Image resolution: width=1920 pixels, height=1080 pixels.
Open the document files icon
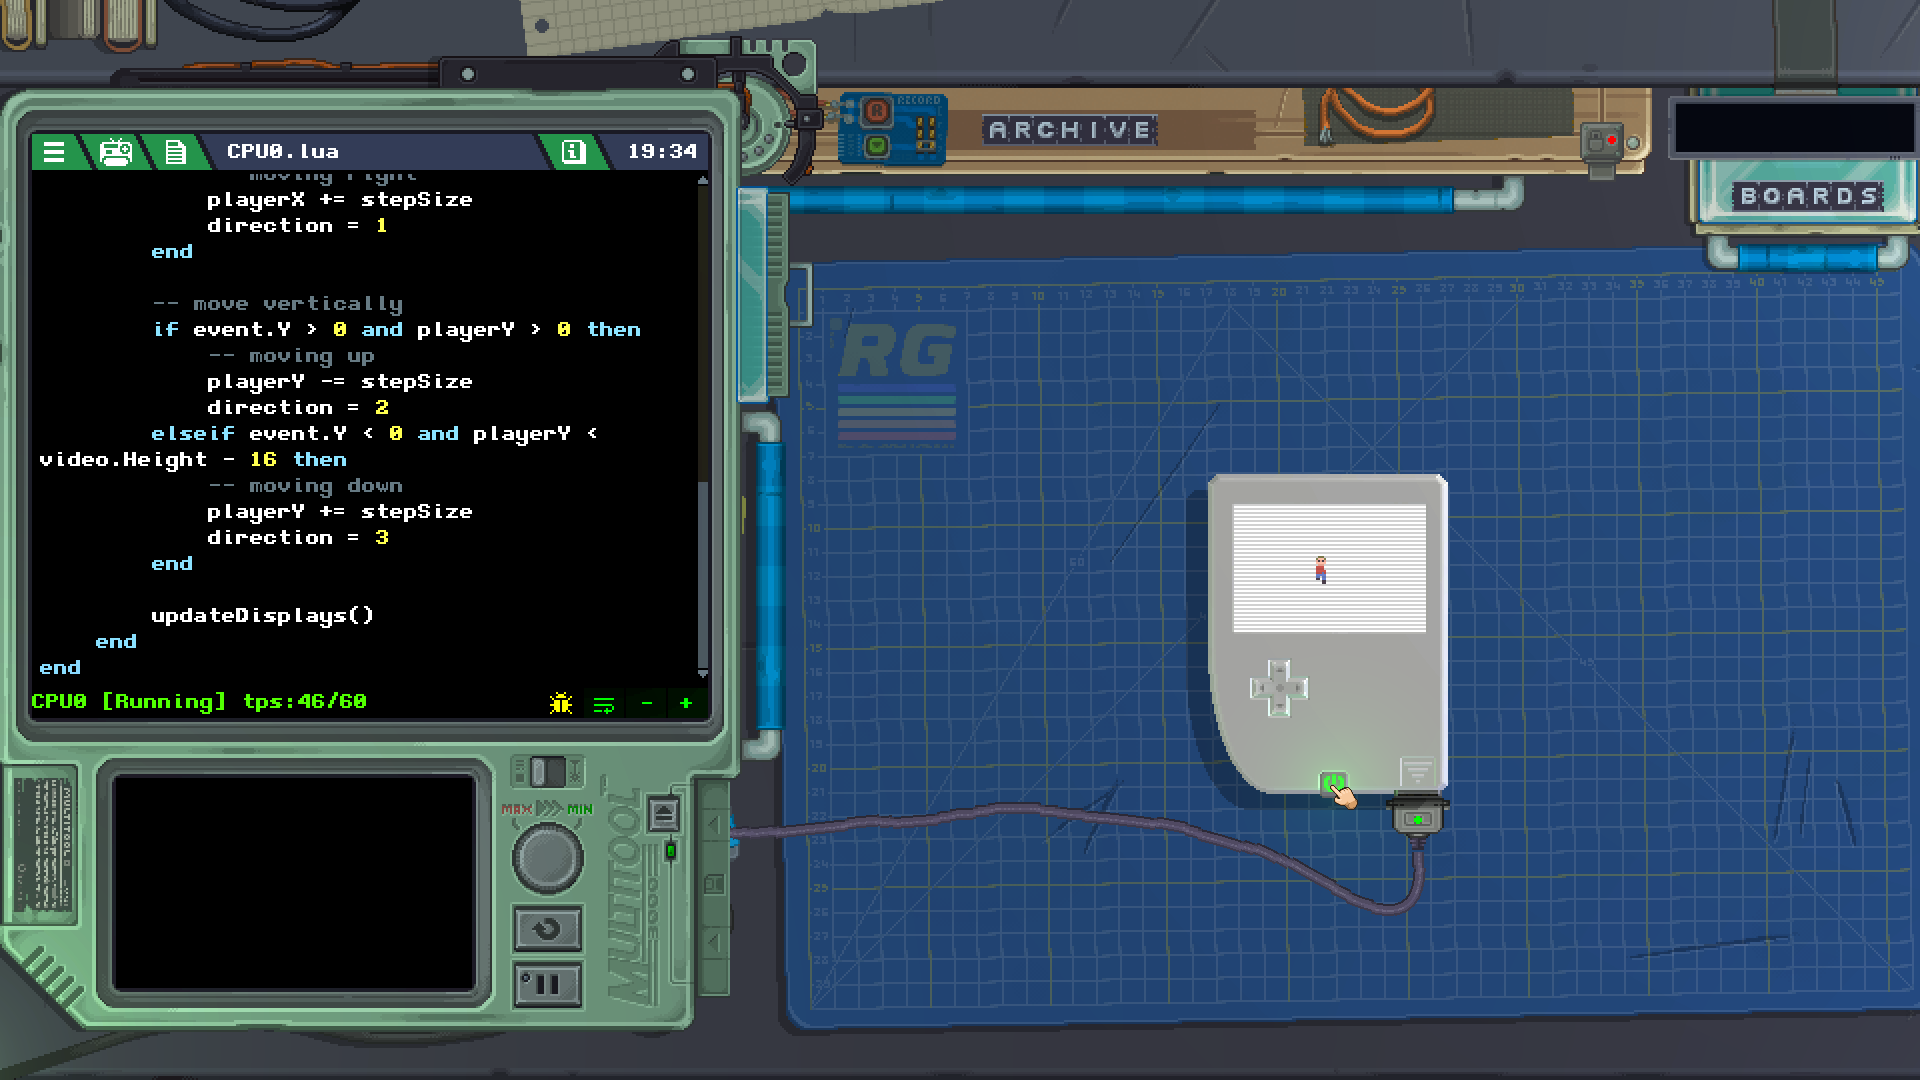click(x=176, y=152)
